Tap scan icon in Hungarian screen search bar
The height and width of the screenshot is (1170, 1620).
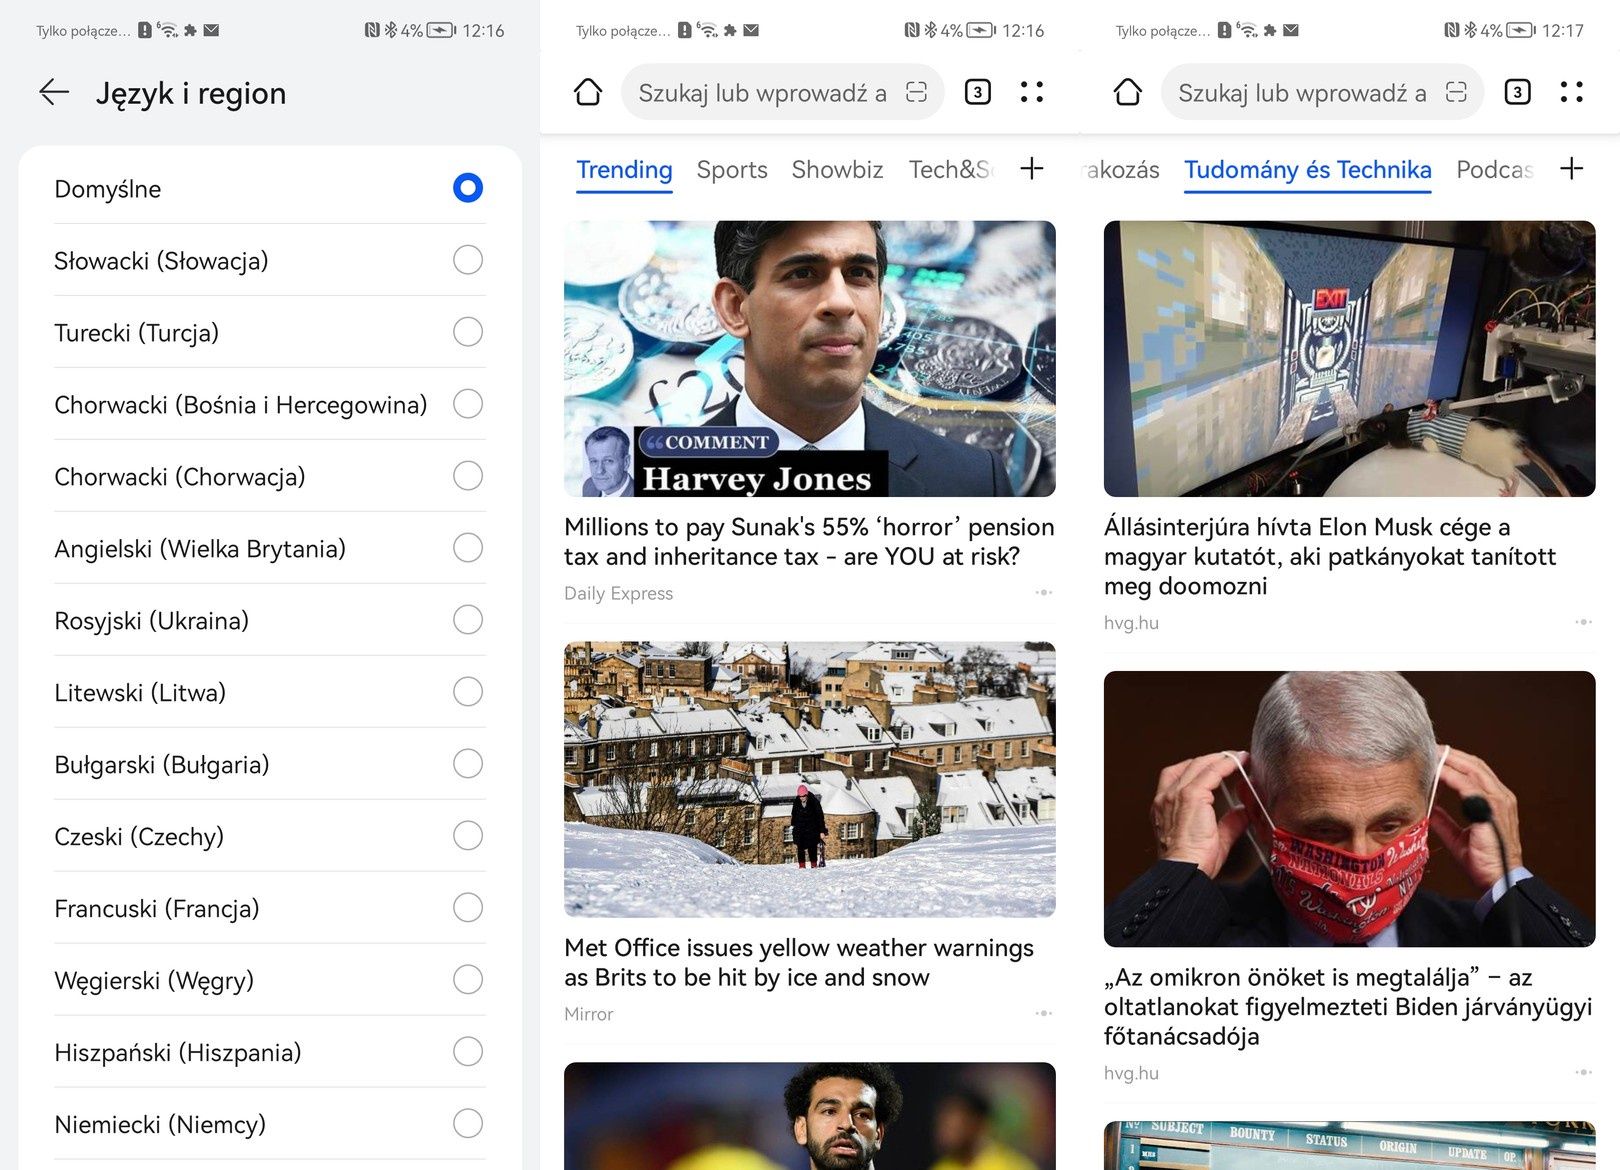tap(1456, 93)
